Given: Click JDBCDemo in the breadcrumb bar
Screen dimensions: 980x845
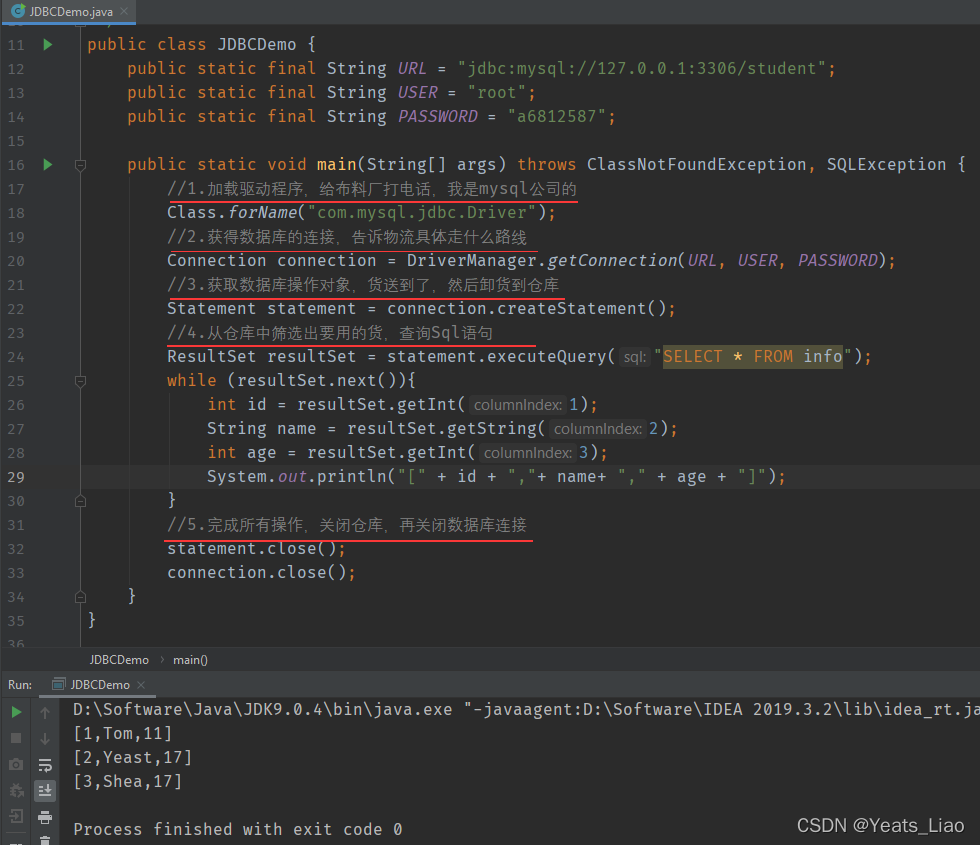Looking at the screenshot, I should pyautogui.click(x=119, y=660).
